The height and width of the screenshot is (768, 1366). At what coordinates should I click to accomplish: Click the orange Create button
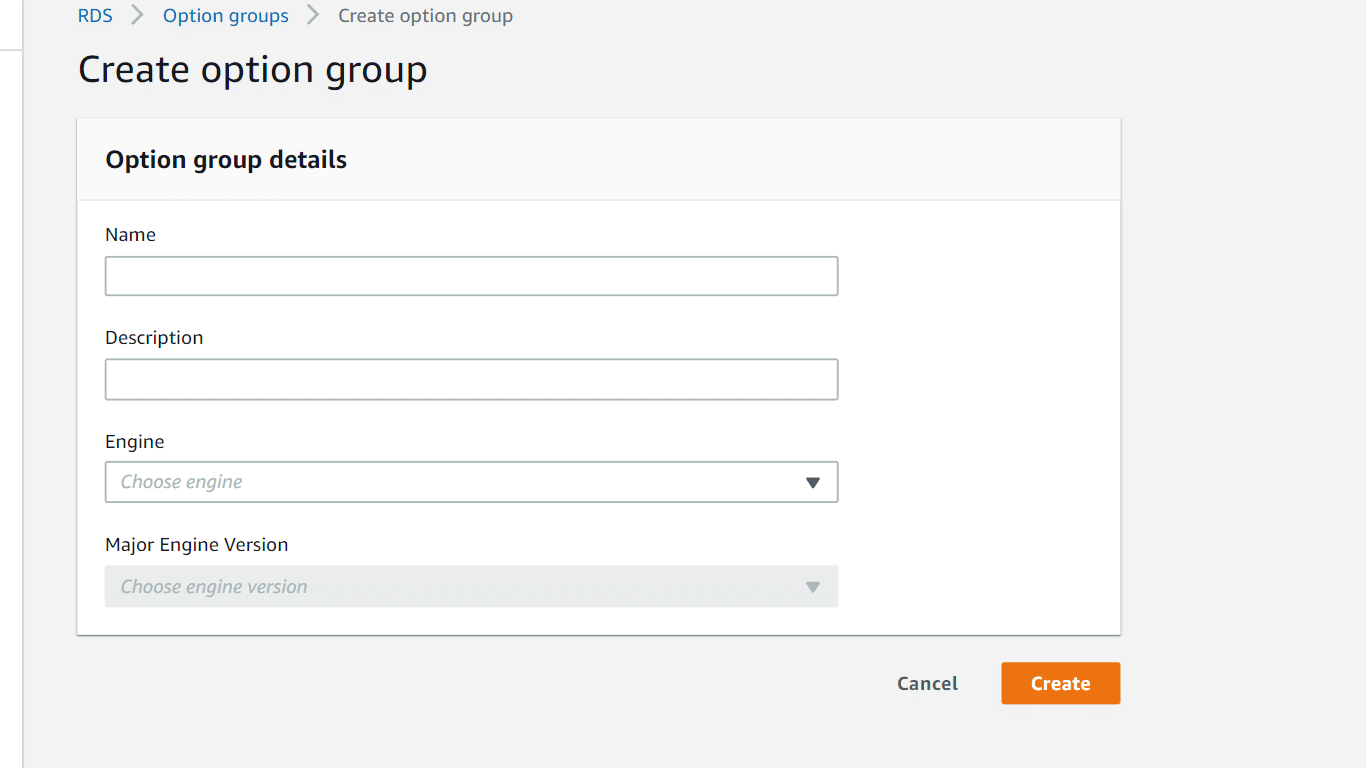[1061, 684]
